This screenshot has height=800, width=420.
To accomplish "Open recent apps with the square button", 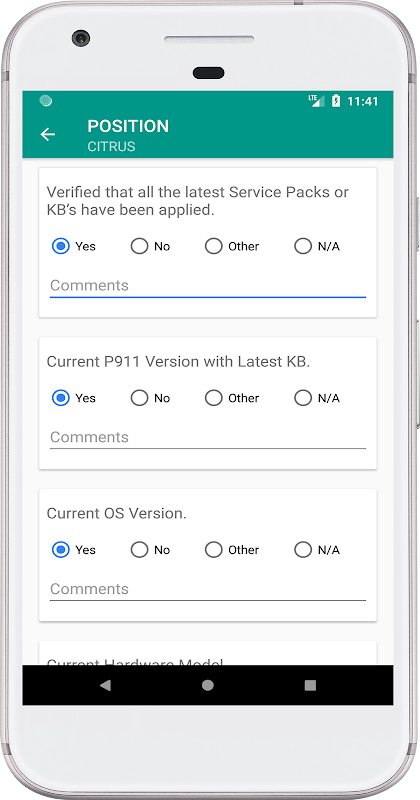I will point(310,685).
